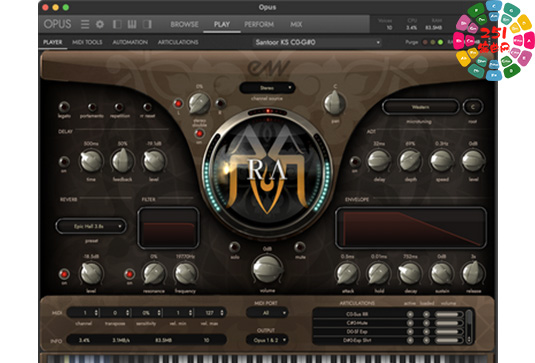
Task: Adjust the C0-Sus RR articulation volume slider
Action: point(448,314)
